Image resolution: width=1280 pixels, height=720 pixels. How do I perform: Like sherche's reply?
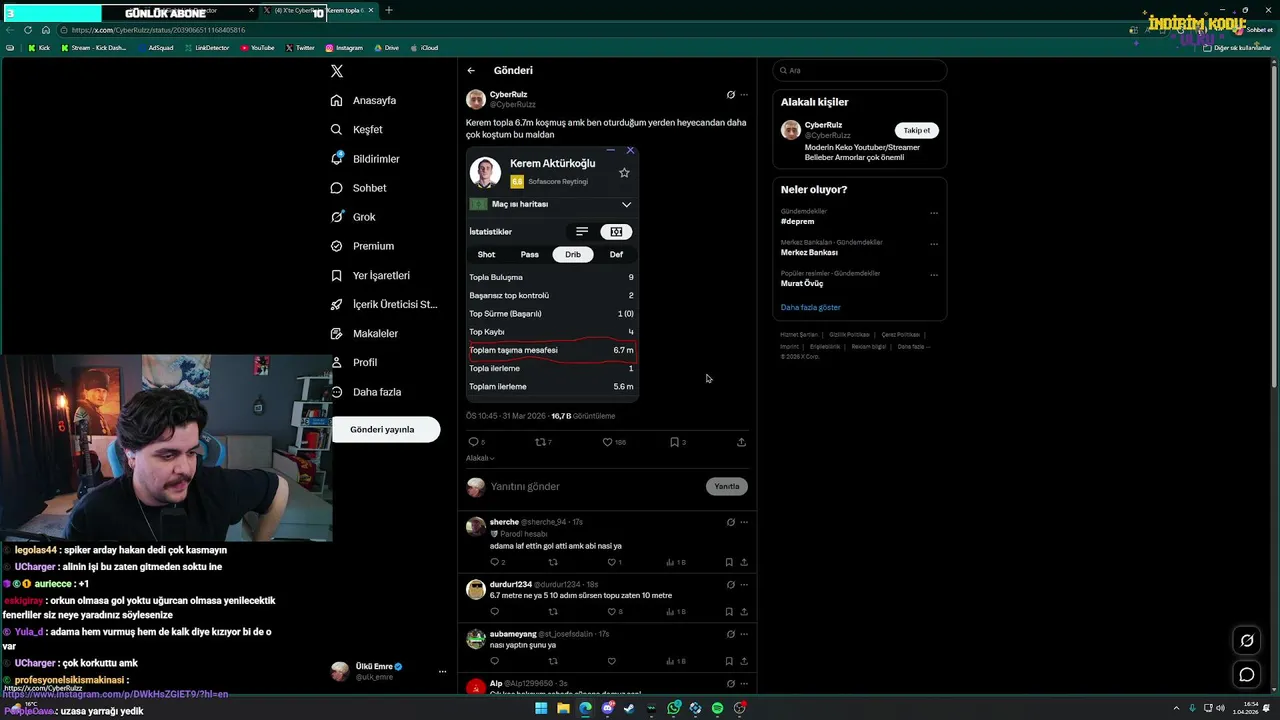[612, 562]
